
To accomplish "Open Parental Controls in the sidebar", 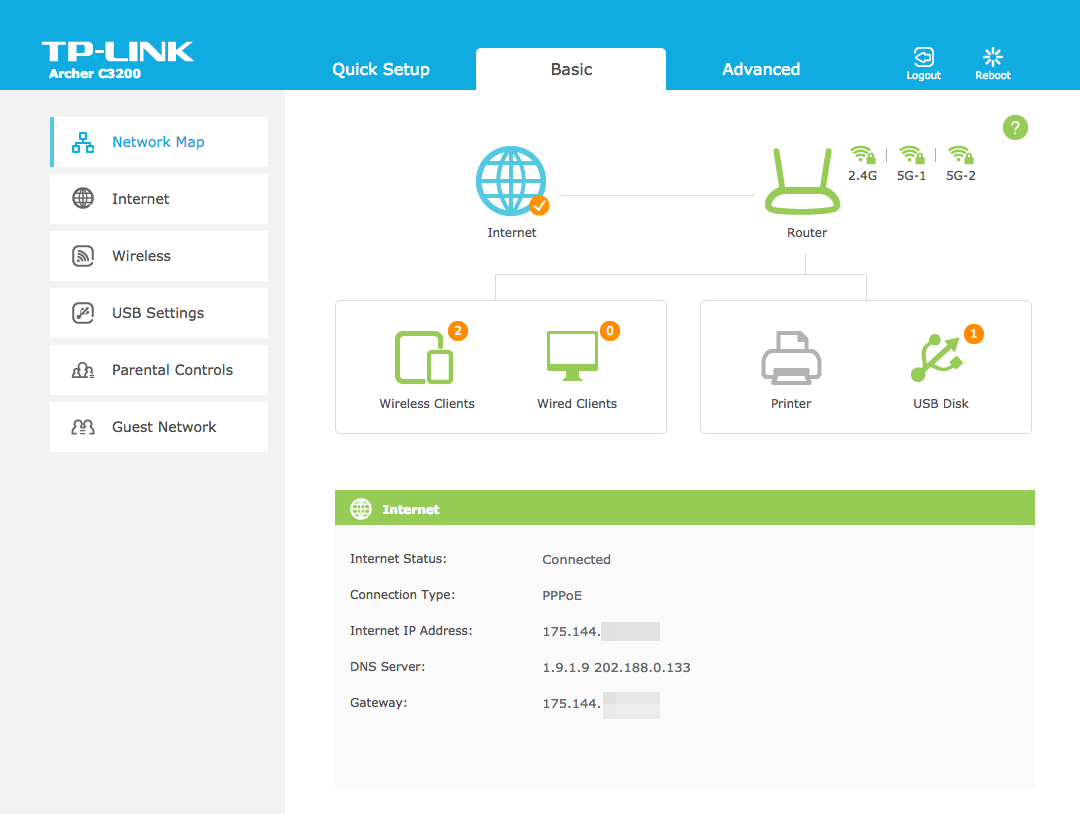I will (159, 370).
